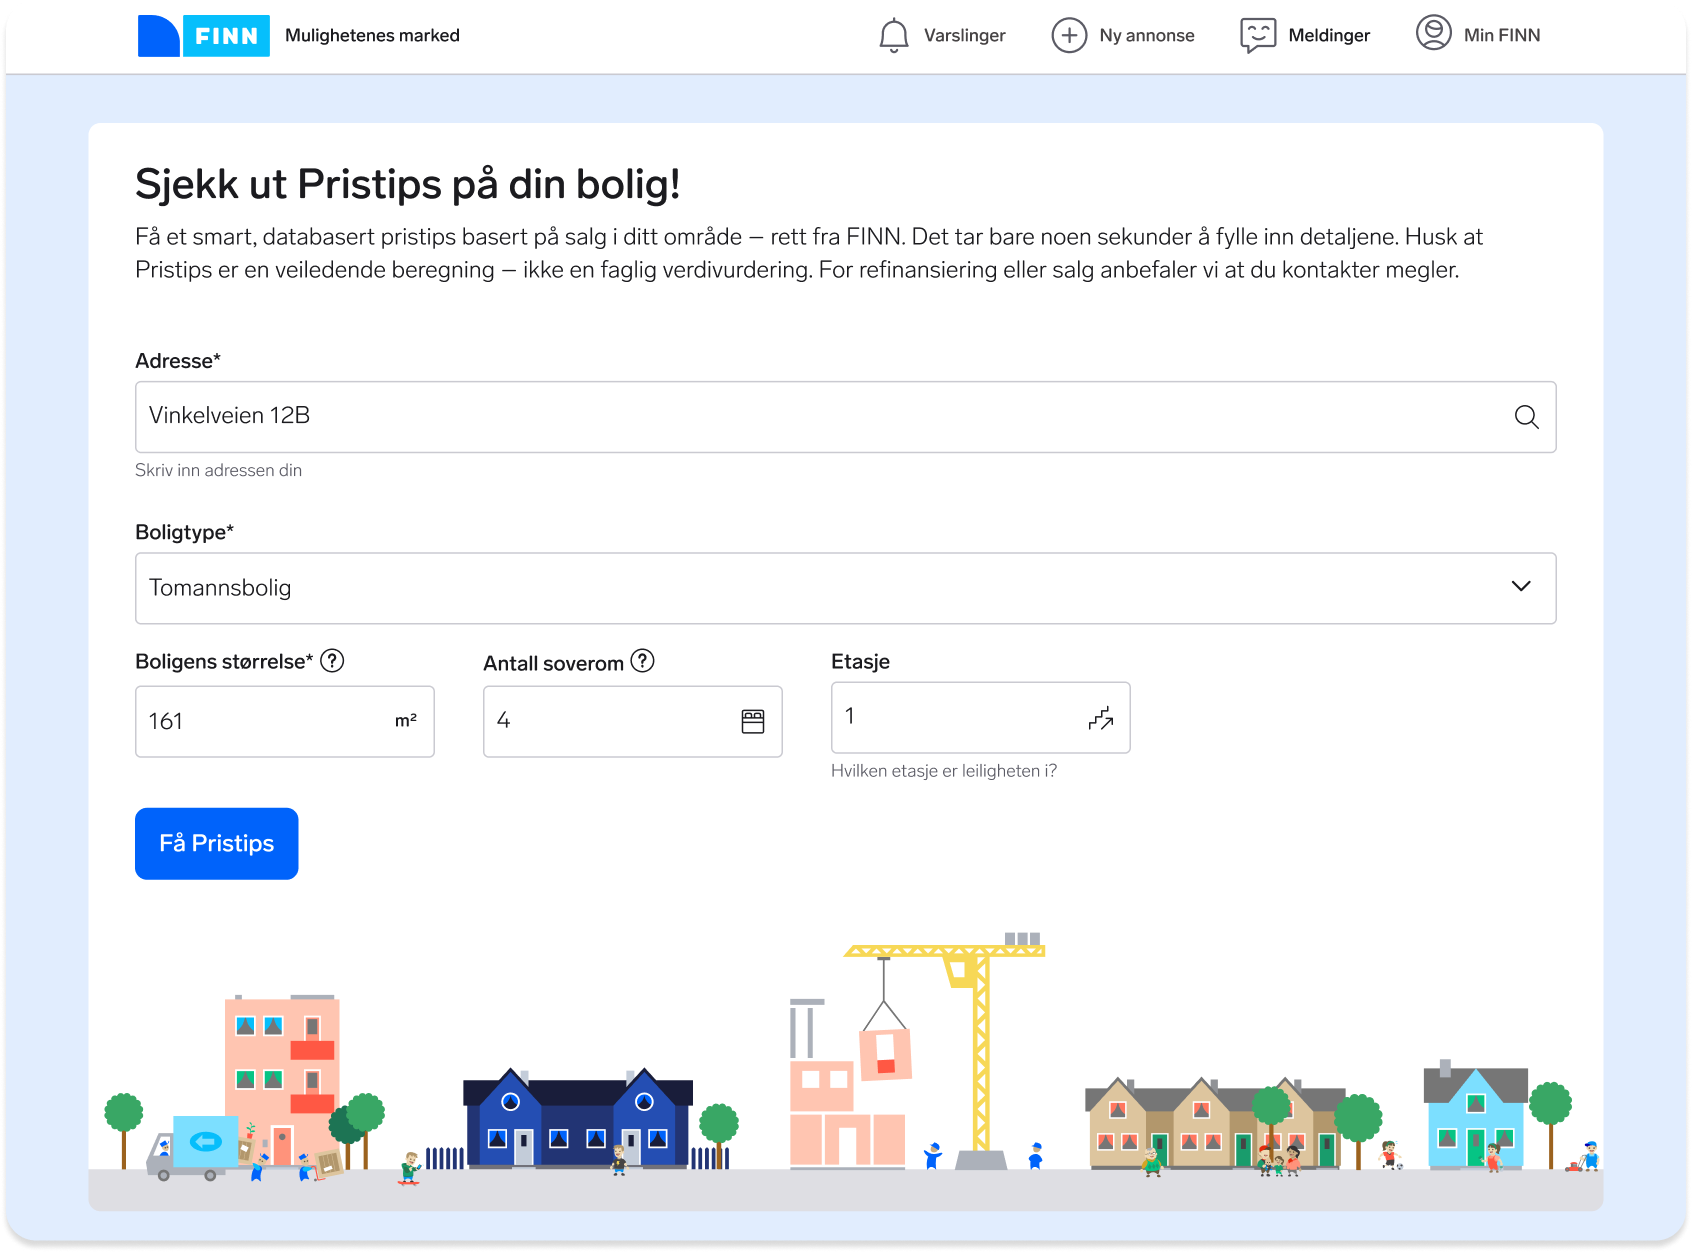Expand the chevron next to Tomannsbolig
This screenshot has height=1253, width=1692.
point(1522,588)
